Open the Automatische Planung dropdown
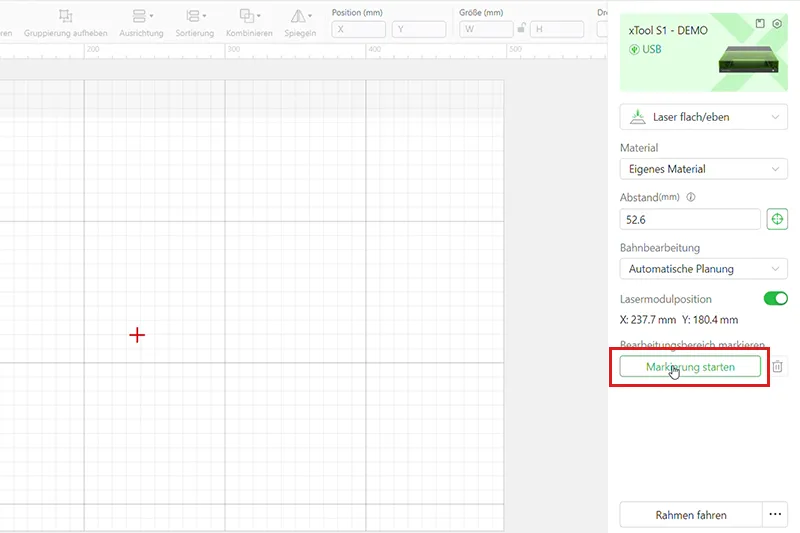The width and height of the screenshot is (800, 533). pyautogui.click(x=704, y=269)
